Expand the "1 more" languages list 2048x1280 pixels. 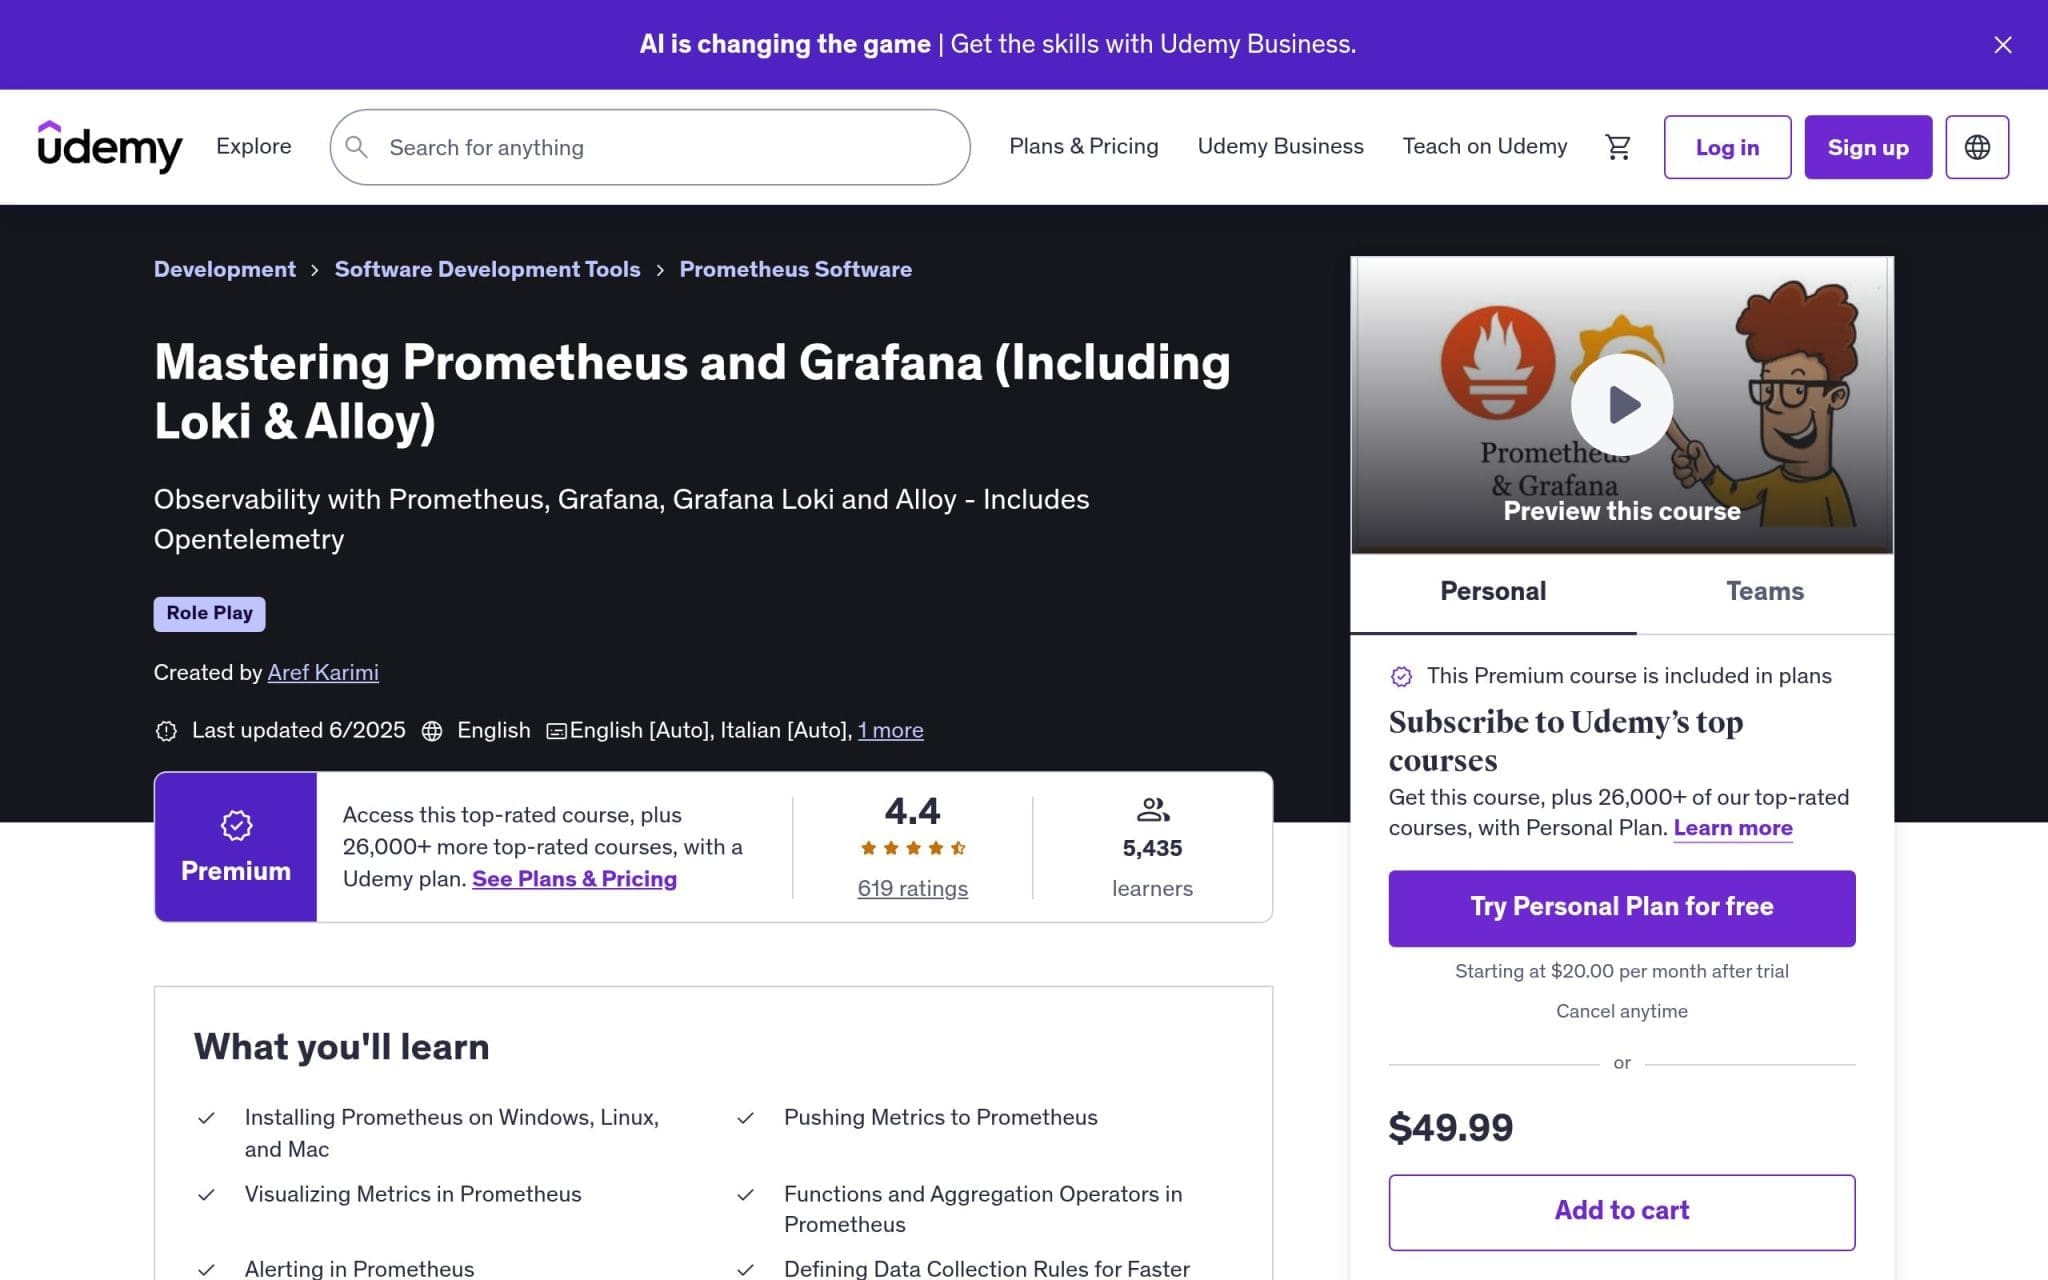[890, 730]
